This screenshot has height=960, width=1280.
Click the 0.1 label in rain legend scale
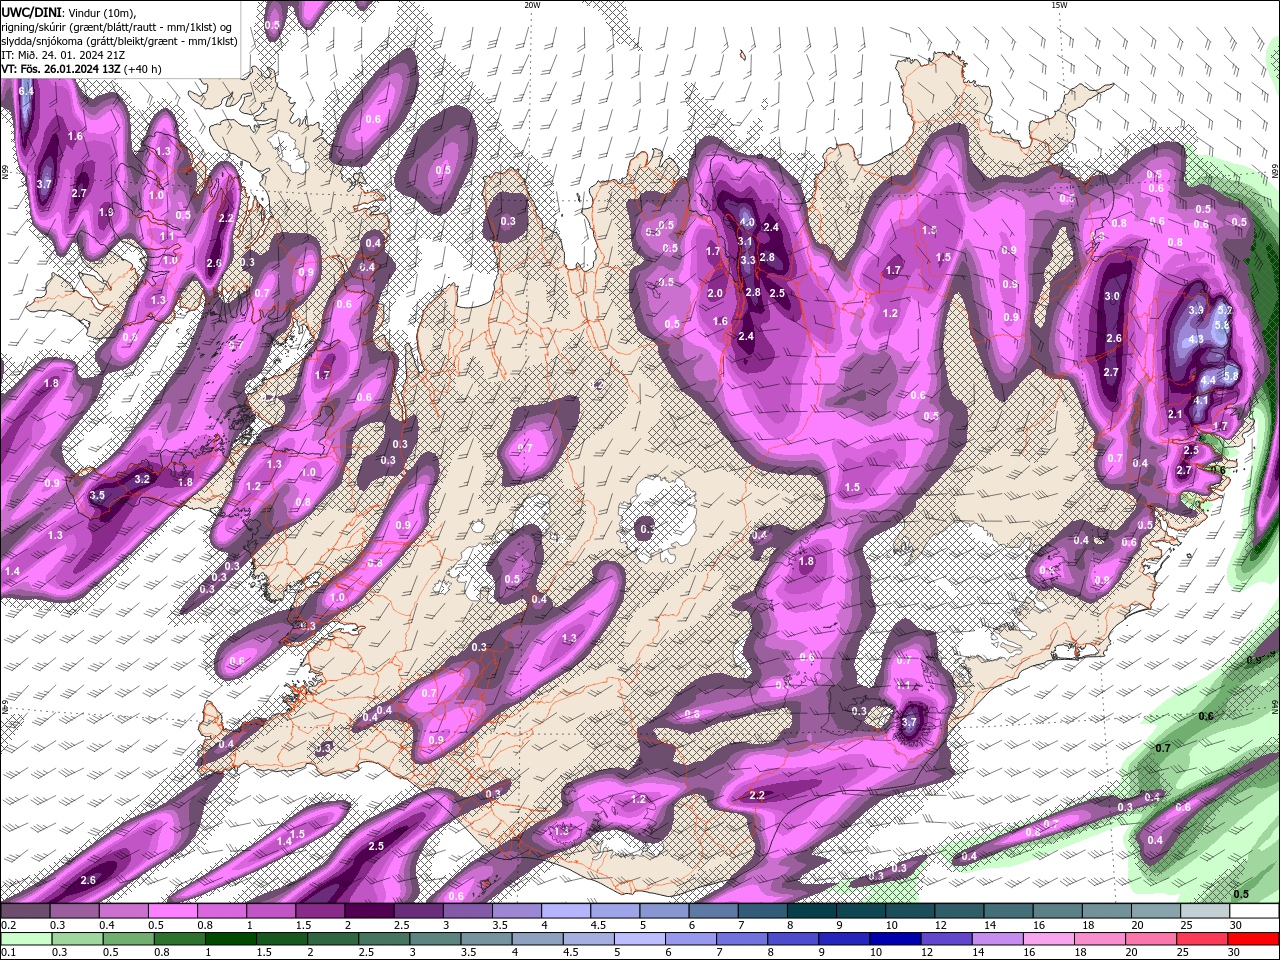[9, 952]
